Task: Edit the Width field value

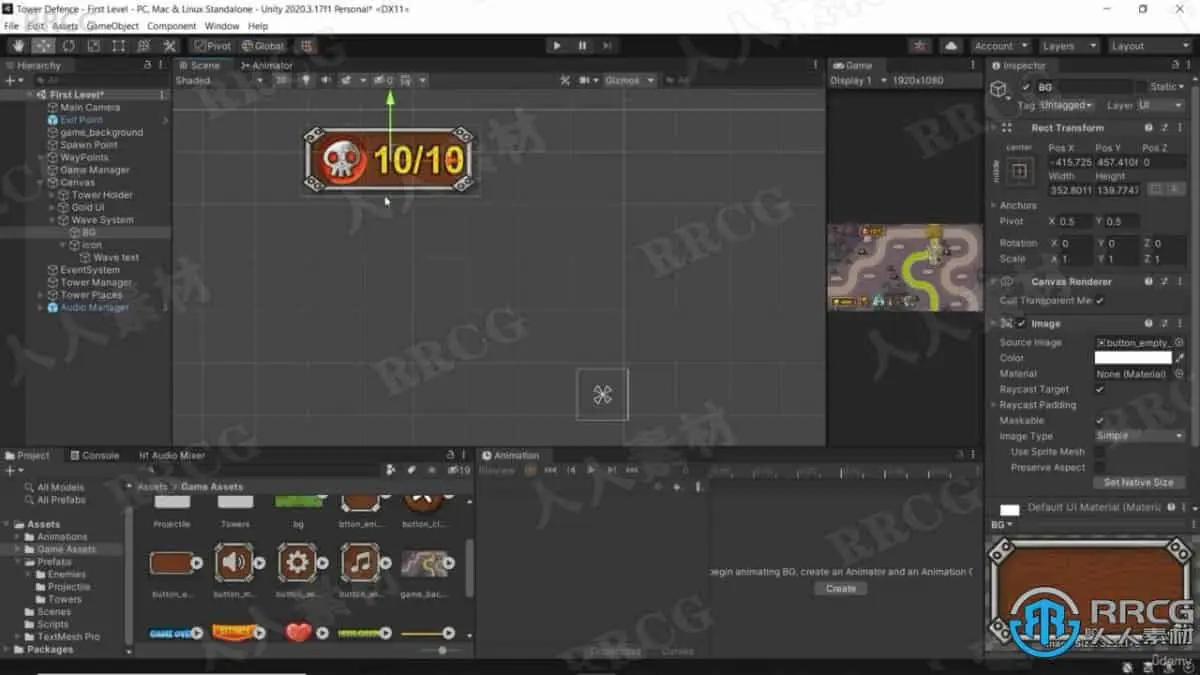Action: point(1069,190)
